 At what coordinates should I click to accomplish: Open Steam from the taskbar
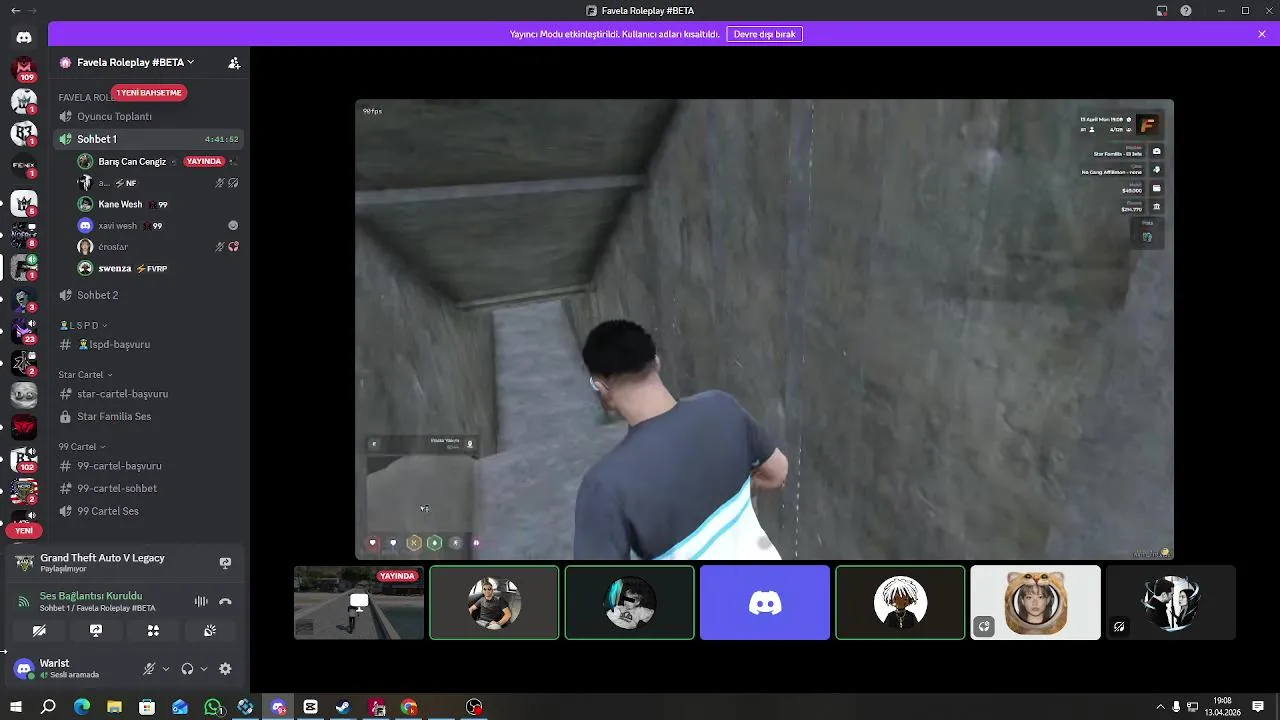[x=343, y=707]
